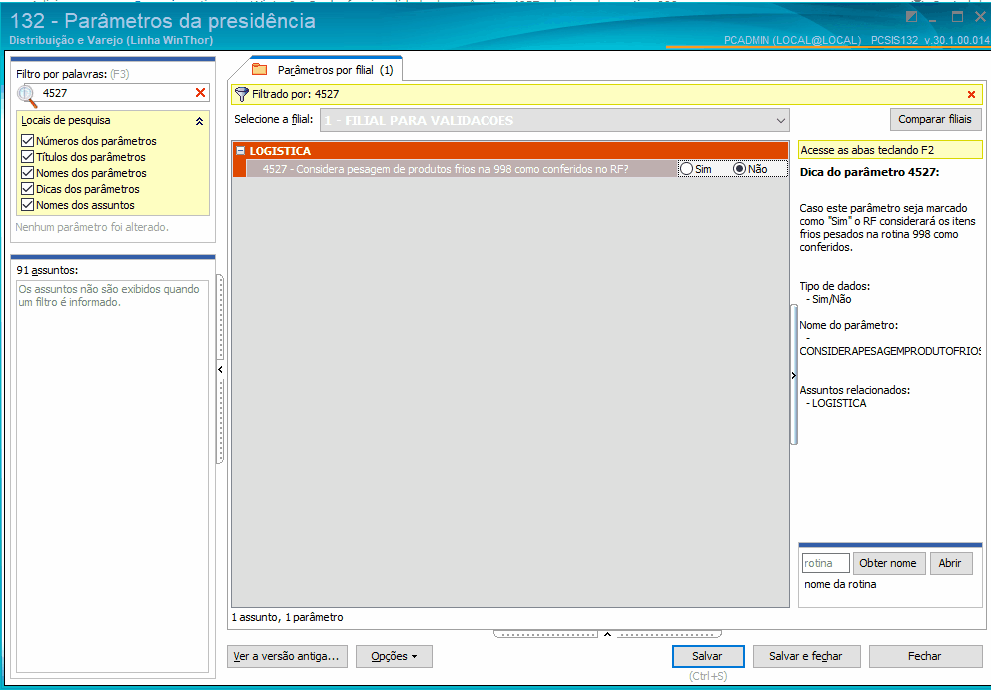Click Salvar e fechar button
This screenshot has height=690, width=991.
(x=806, y=657)
